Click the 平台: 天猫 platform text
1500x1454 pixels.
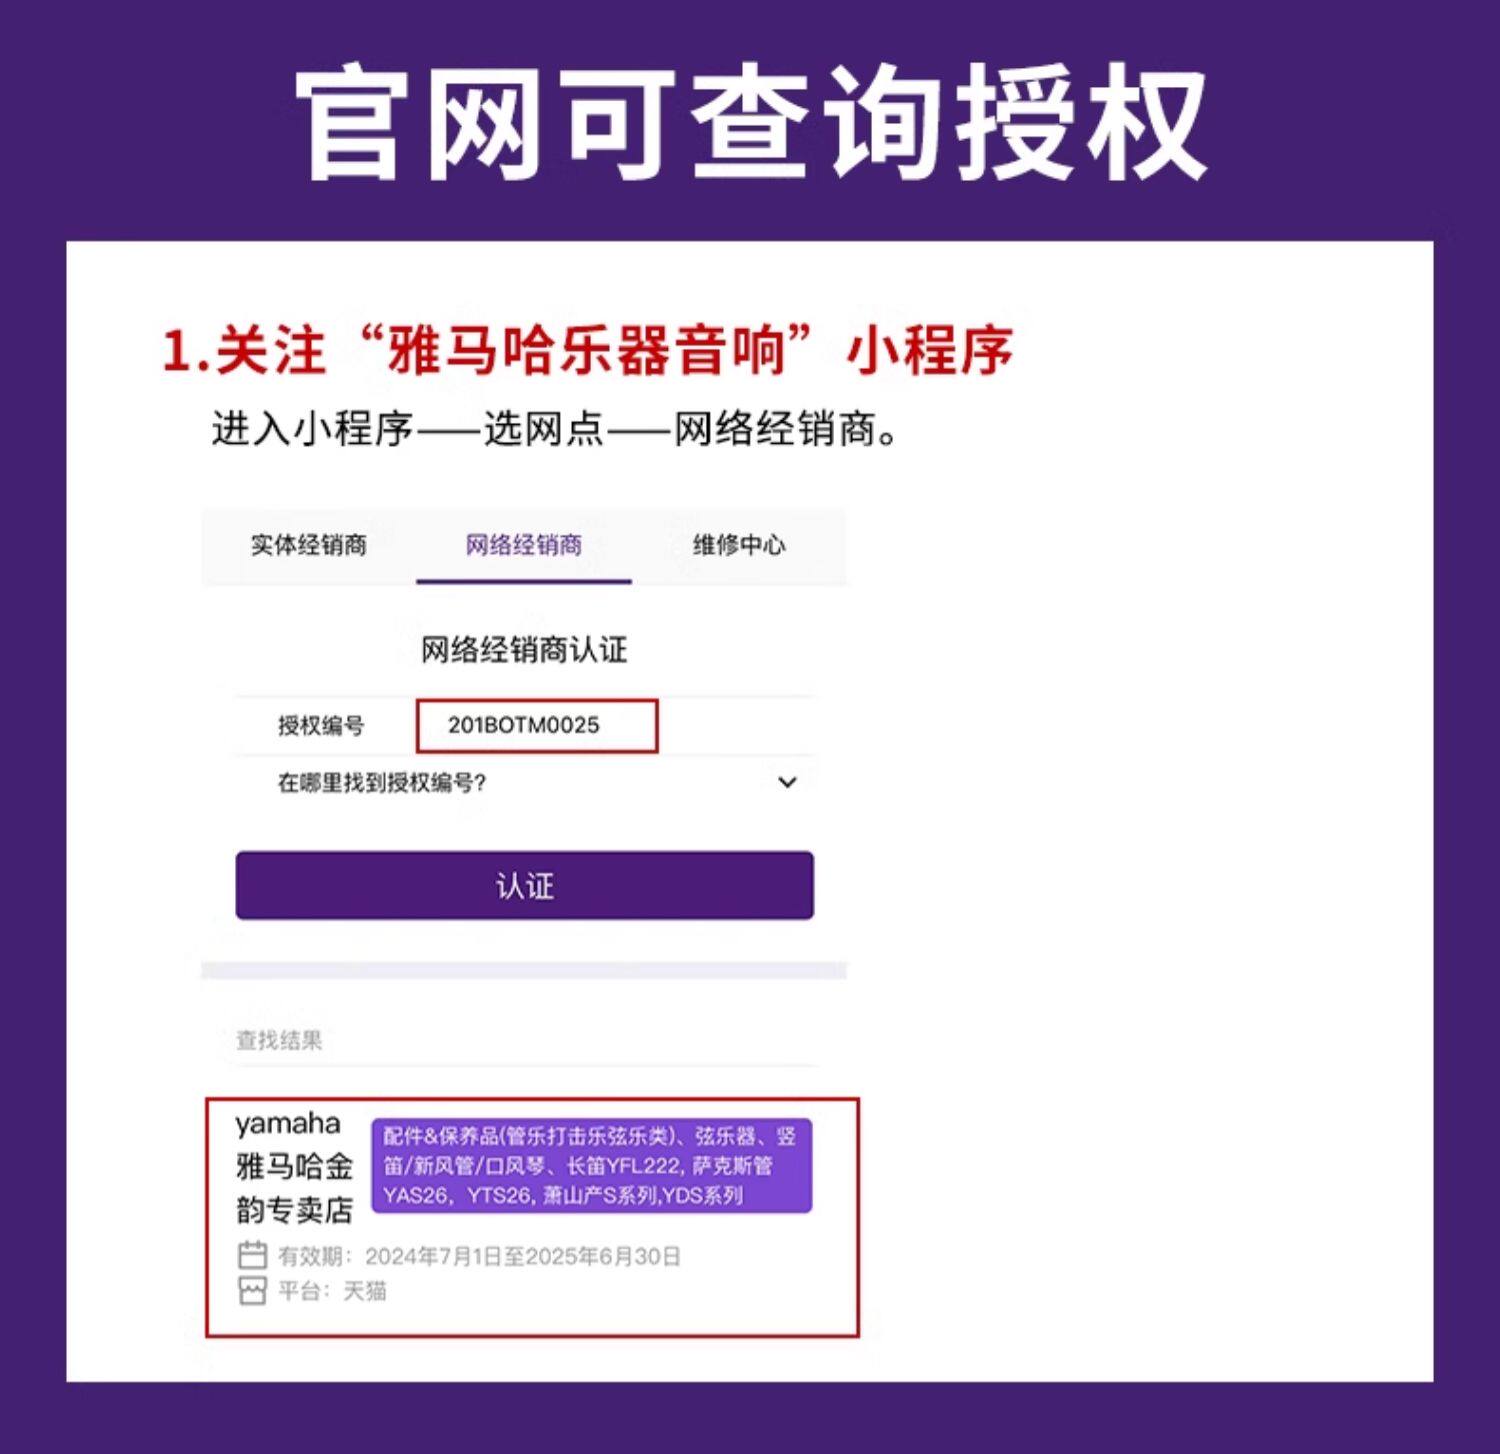332,1291
